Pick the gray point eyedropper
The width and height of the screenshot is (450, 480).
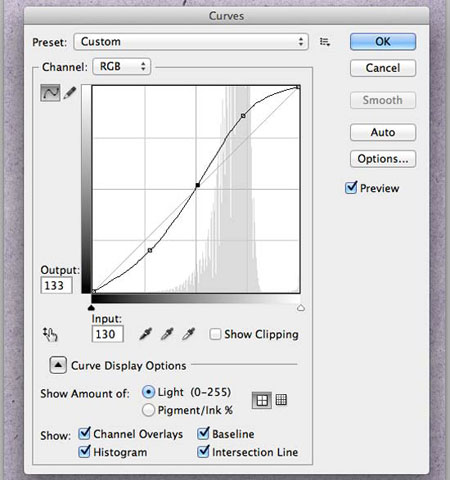(167, 334)
